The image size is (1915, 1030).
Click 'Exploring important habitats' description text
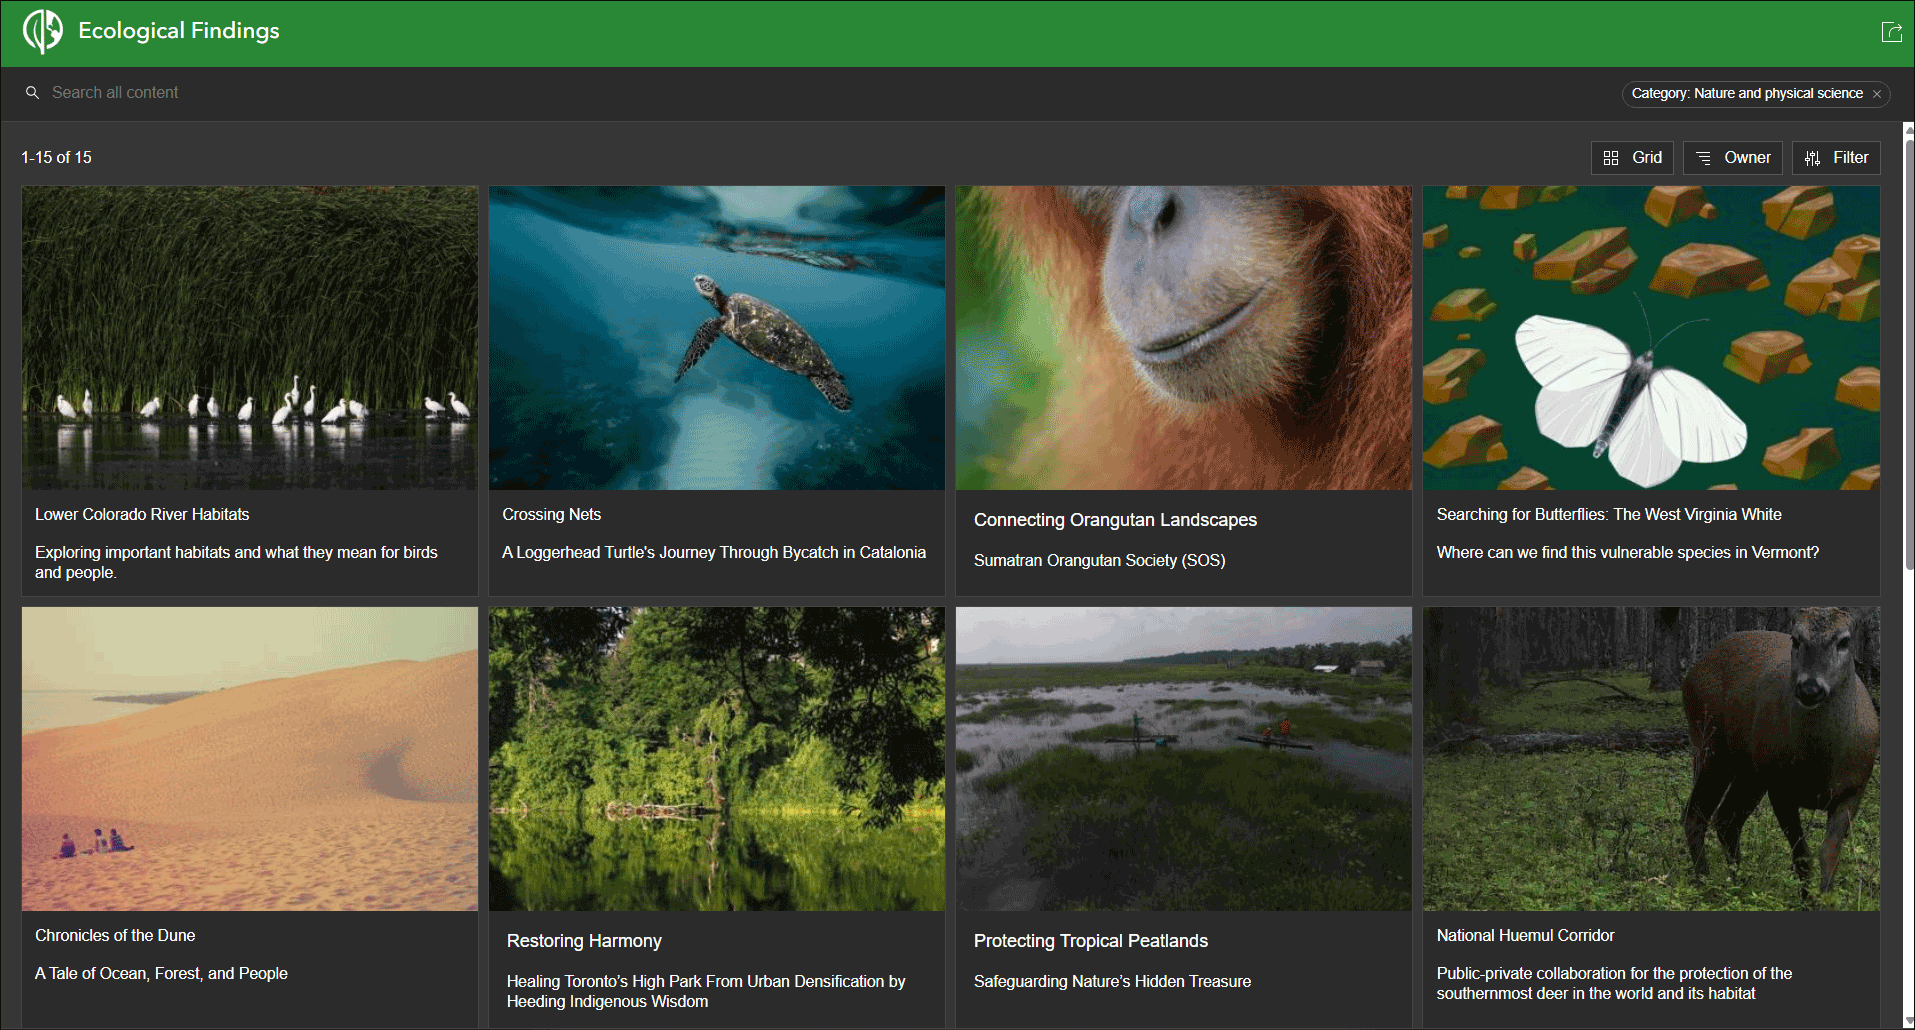pos(236,562)
